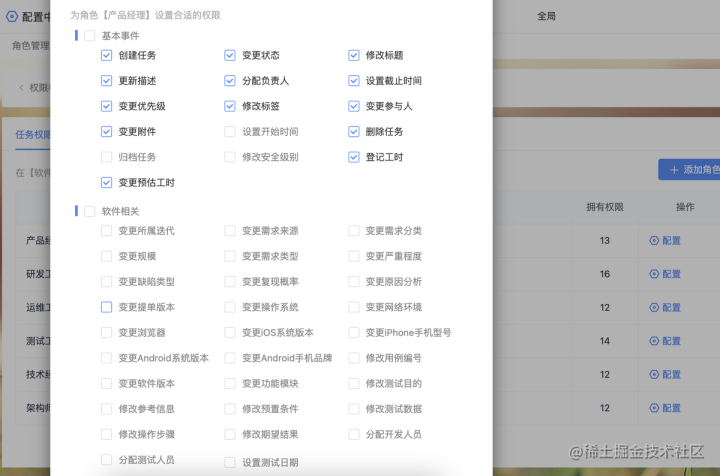This screenshot has height=476, width=720.
Task: Tick 变更iOS系统版本 checkbox
Action: pos(230,332)
